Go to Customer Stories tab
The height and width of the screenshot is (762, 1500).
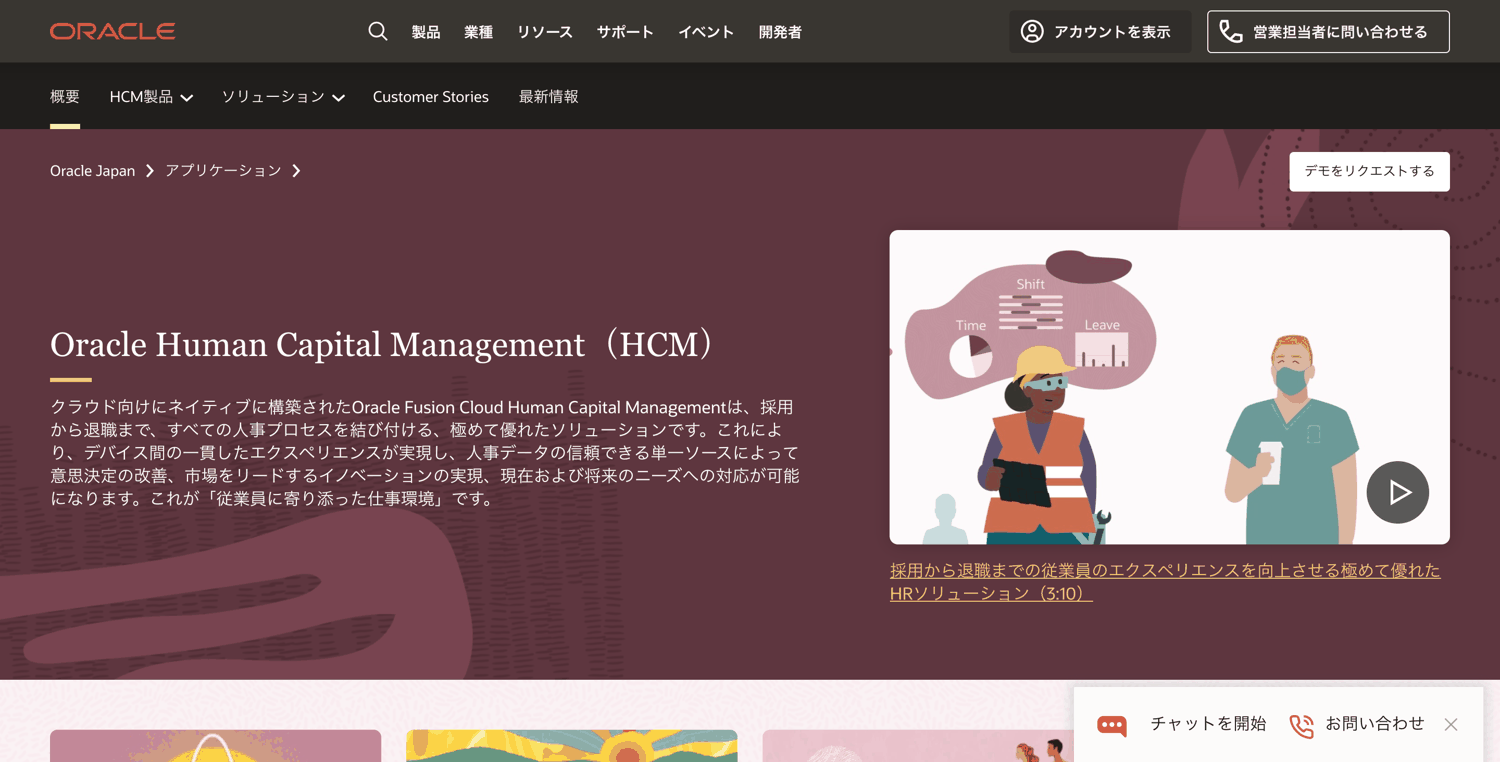click(431, 97)
